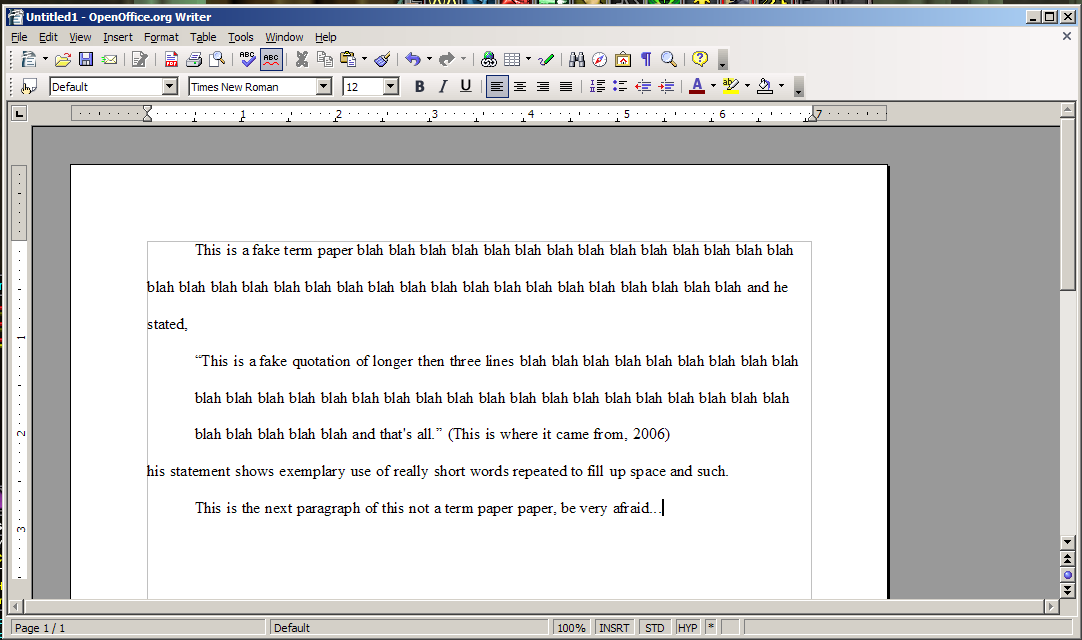
Task: Toggle AutoSpellcheck
Action: pos(271,60)
